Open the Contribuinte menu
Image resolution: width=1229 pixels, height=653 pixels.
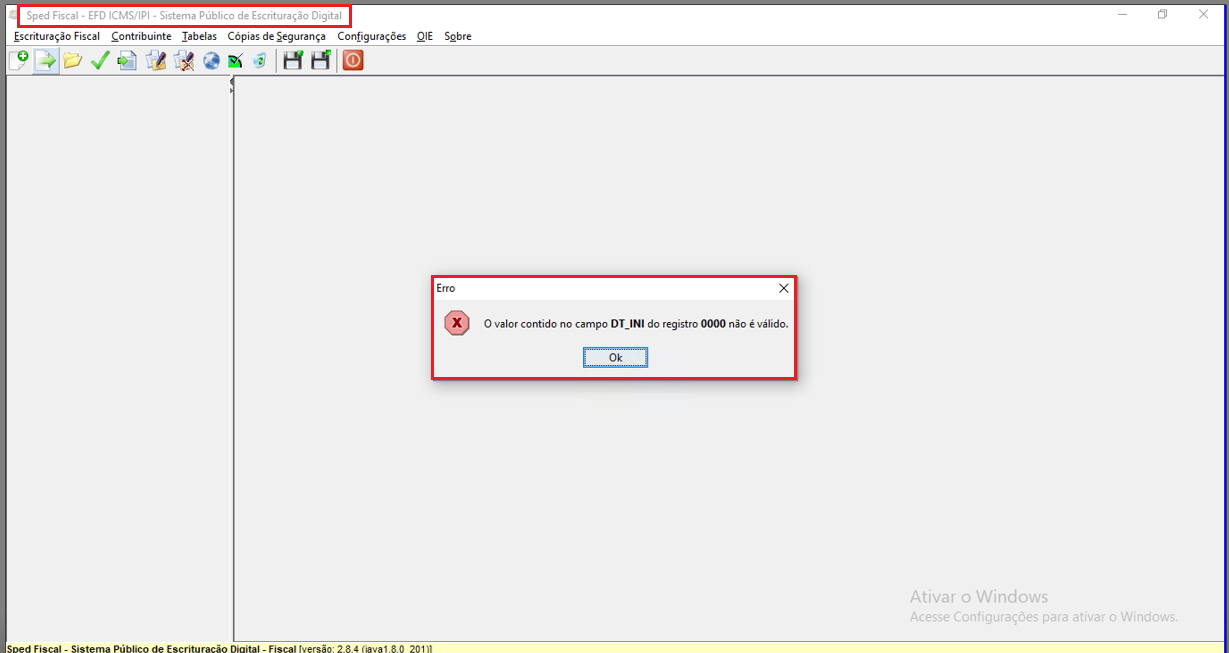141,36
